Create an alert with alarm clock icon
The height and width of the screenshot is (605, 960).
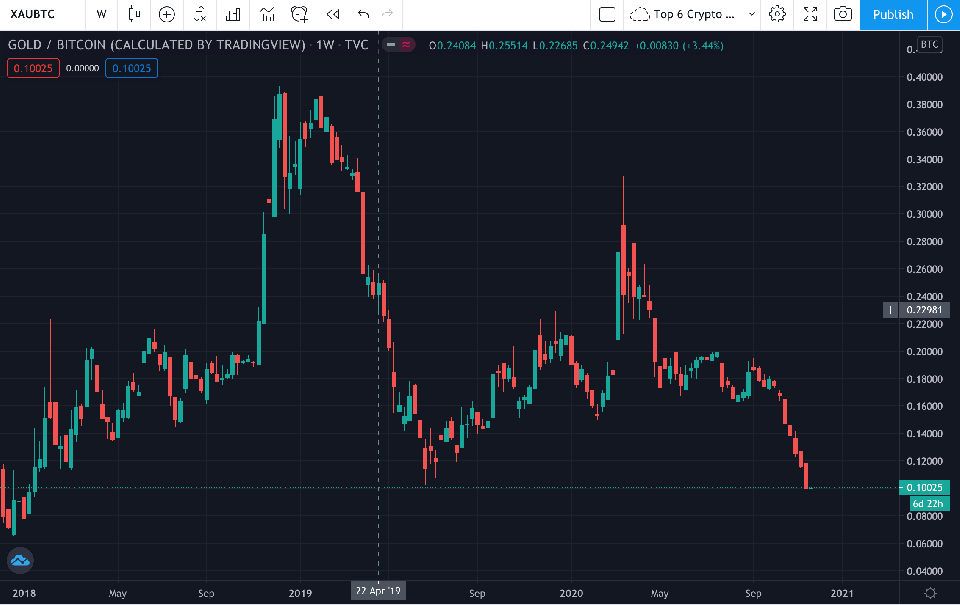point(299,14)
